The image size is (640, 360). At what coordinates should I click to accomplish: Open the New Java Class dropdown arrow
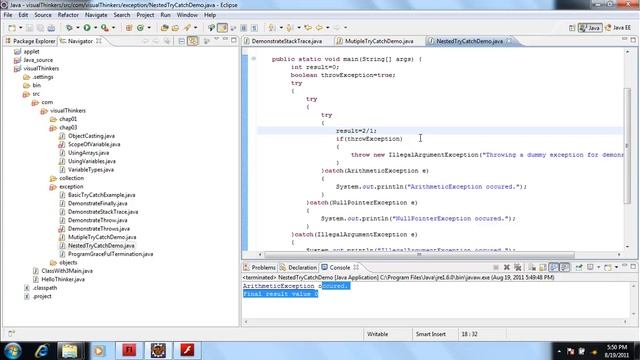pos(149,28)
